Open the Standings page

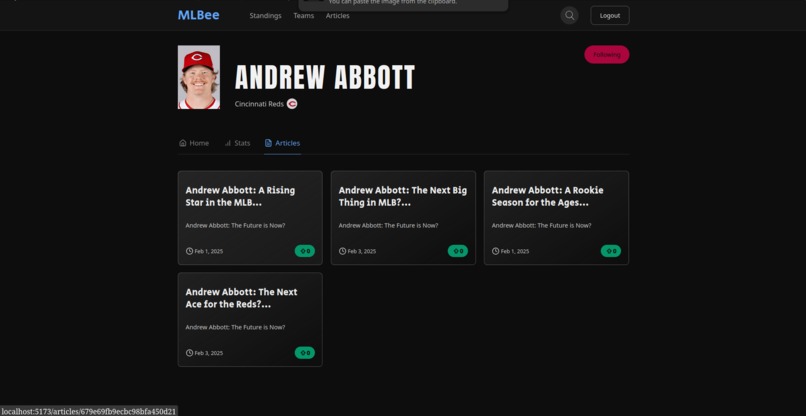[x=265, y=15]
